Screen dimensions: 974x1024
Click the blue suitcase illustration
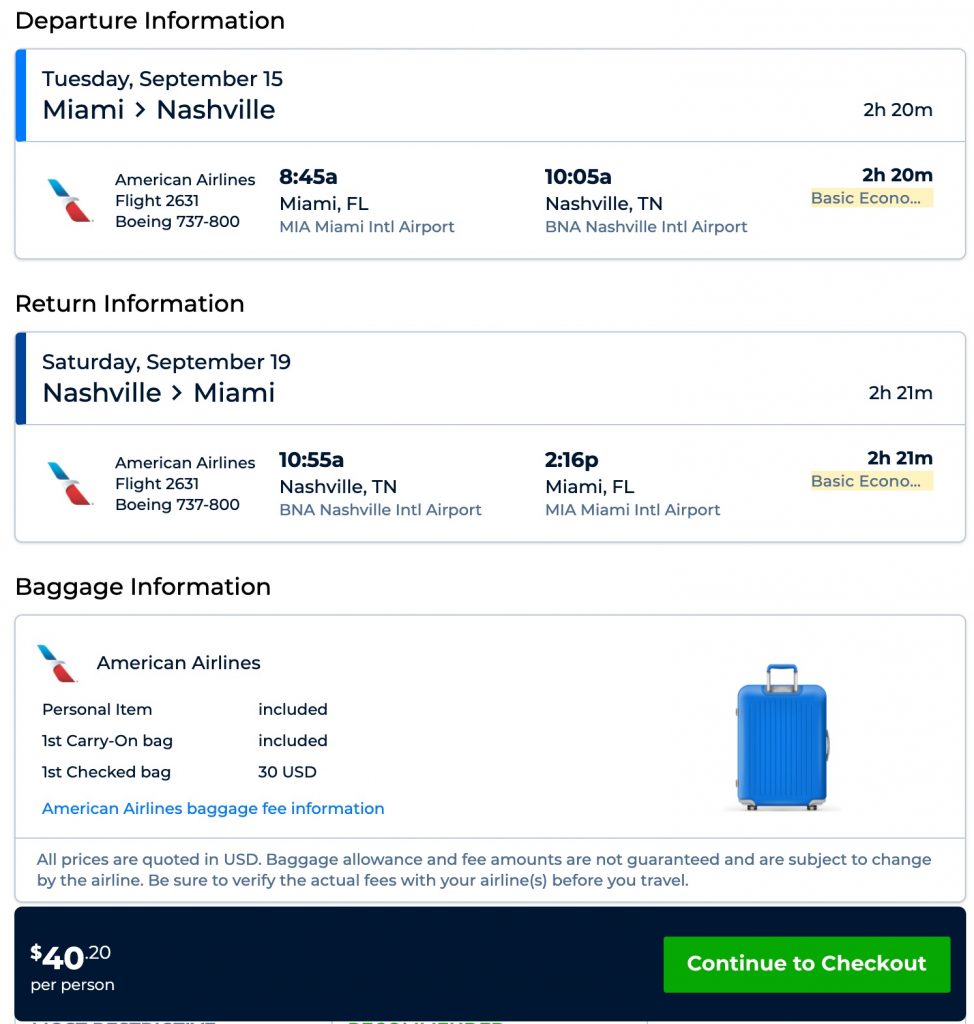point(782,735)
